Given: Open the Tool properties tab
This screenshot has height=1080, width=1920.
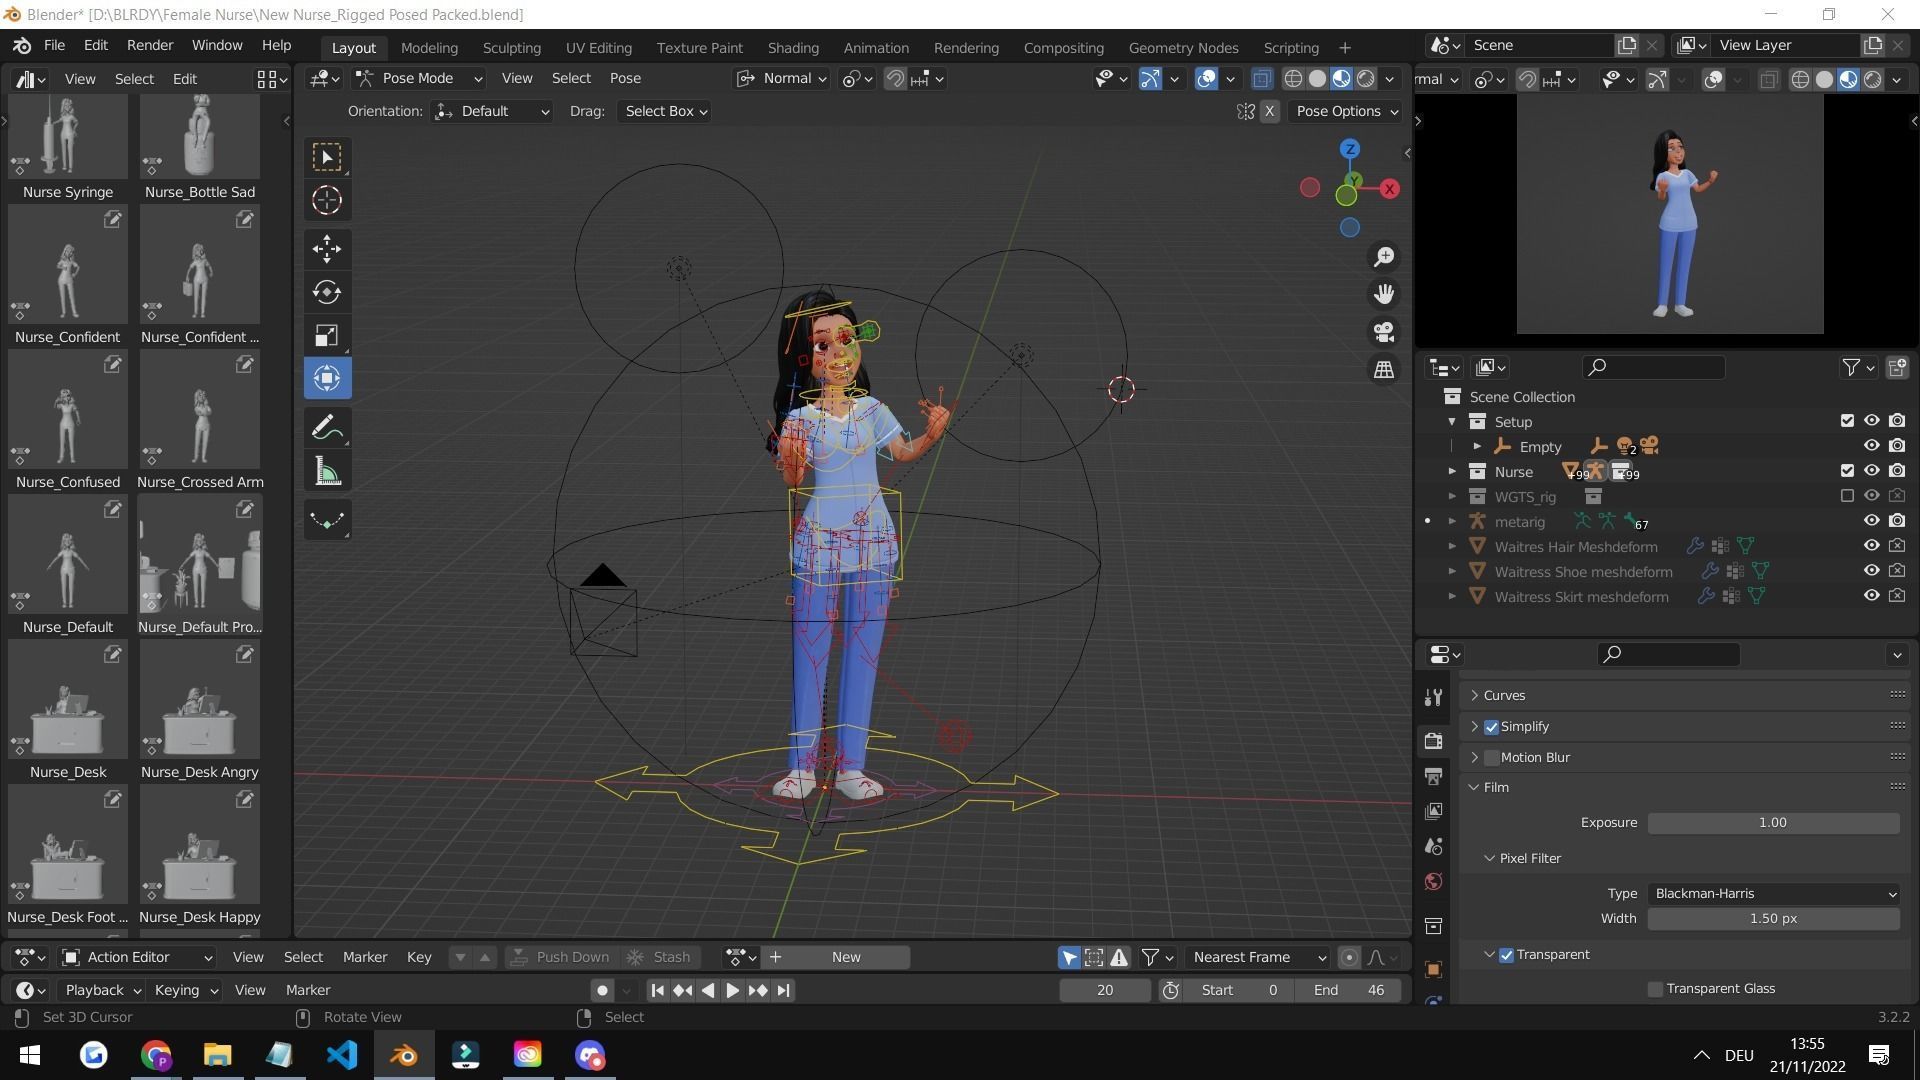Looking at the screenshot, I should point(1433,697).
